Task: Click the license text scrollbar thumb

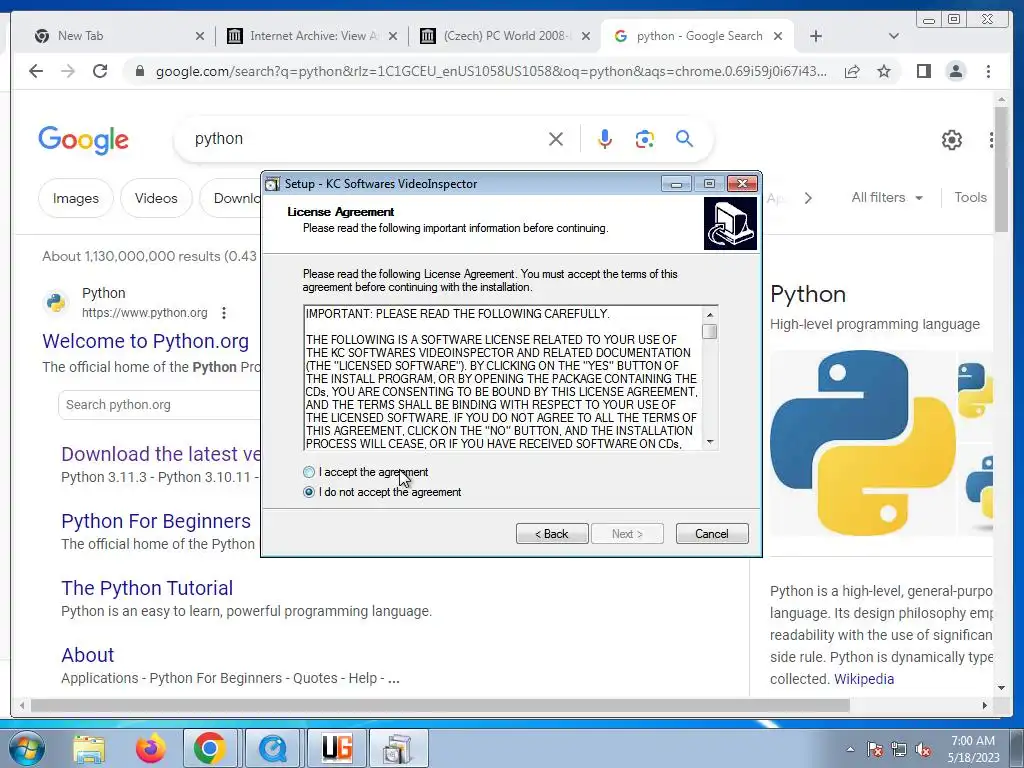Action: click(x=710, y=332)
